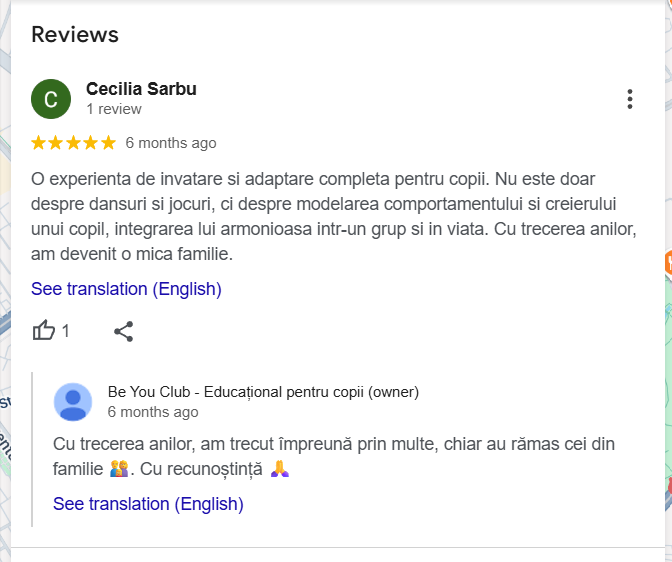The height and width of the screenshot is (562, 672).
Task: Click the Be You Club owner name
Action: click(x=263, y=392)
